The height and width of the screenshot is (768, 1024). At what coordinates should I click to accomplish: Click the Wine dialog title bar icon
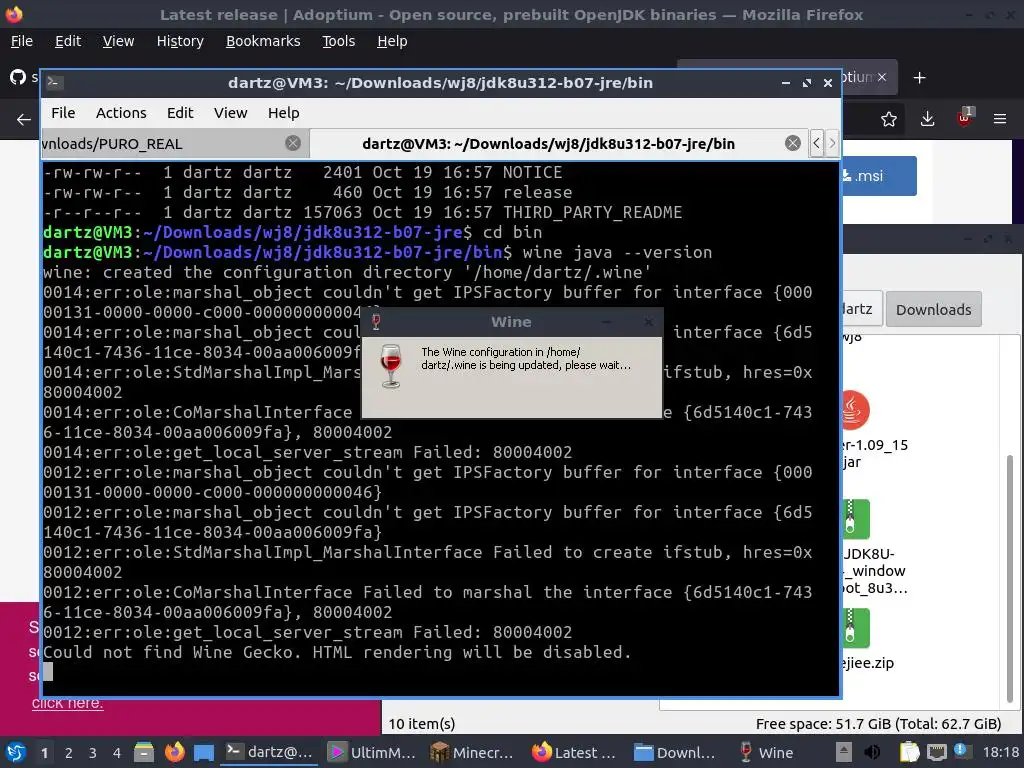tap(376, 321)
